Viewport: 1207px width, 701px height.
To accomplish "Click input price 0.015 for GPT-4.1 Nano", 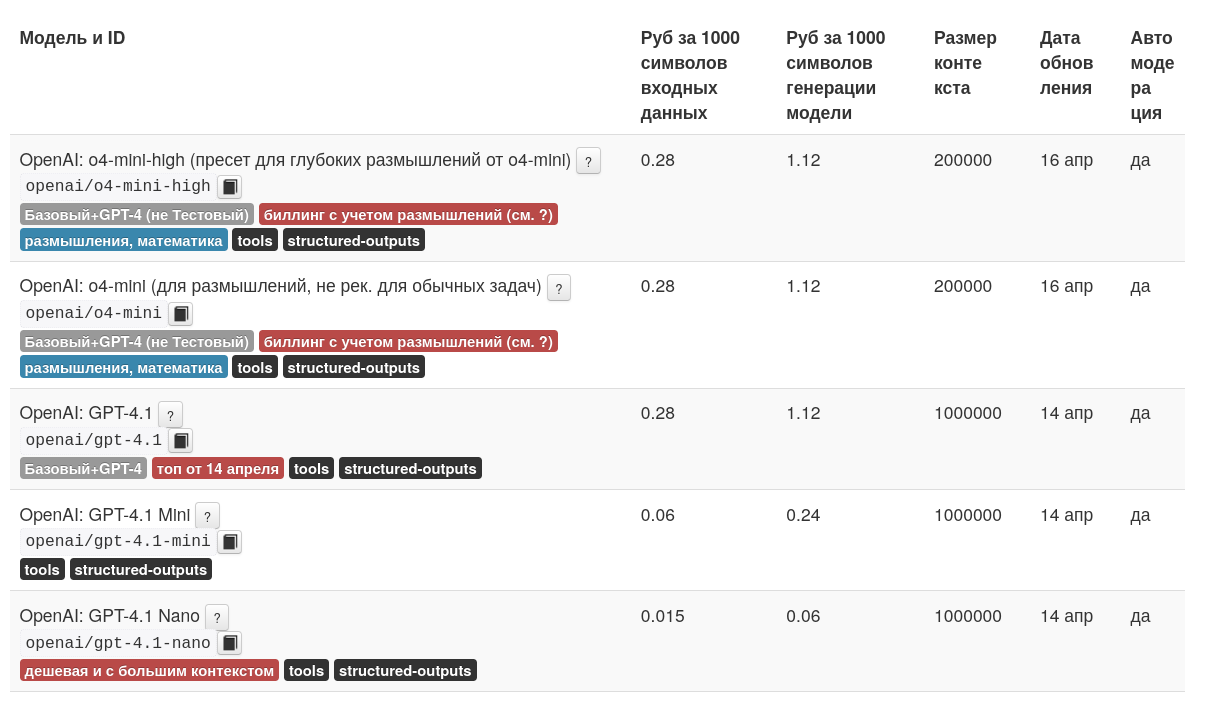I will coord(663,616).
